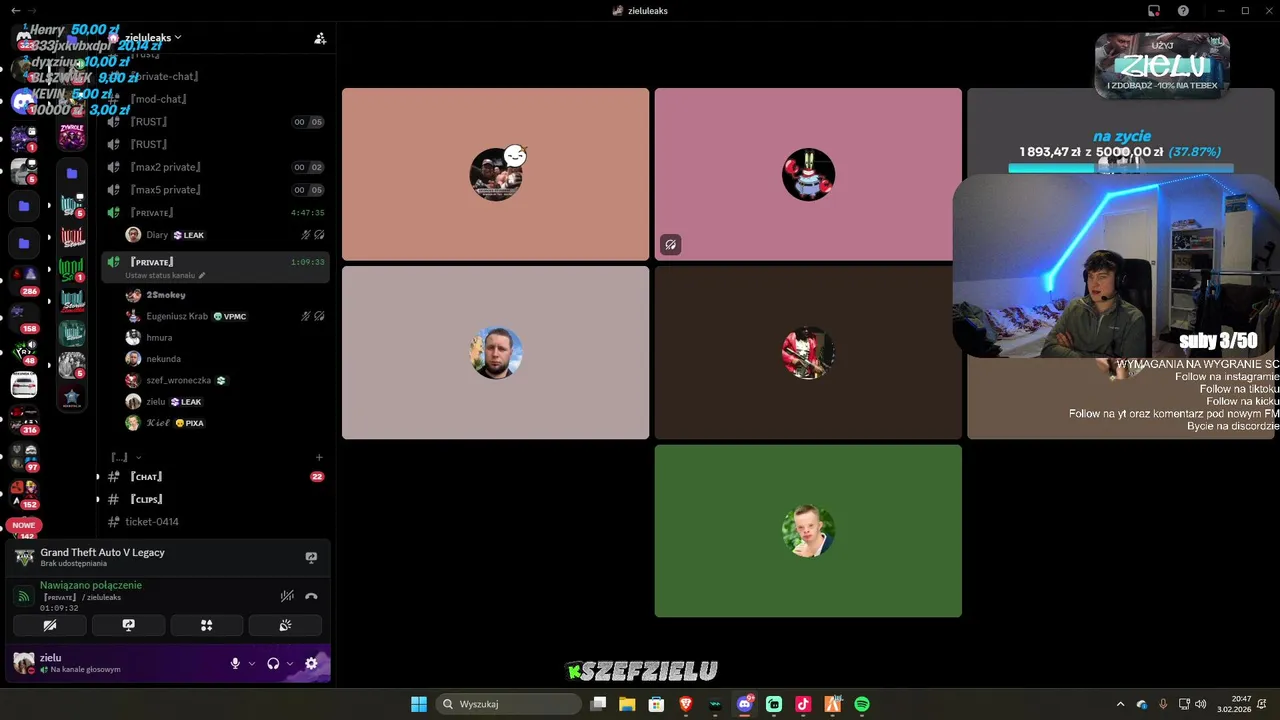
Task: Go back using title bar left arrow
Action: (x=15, y=10)
